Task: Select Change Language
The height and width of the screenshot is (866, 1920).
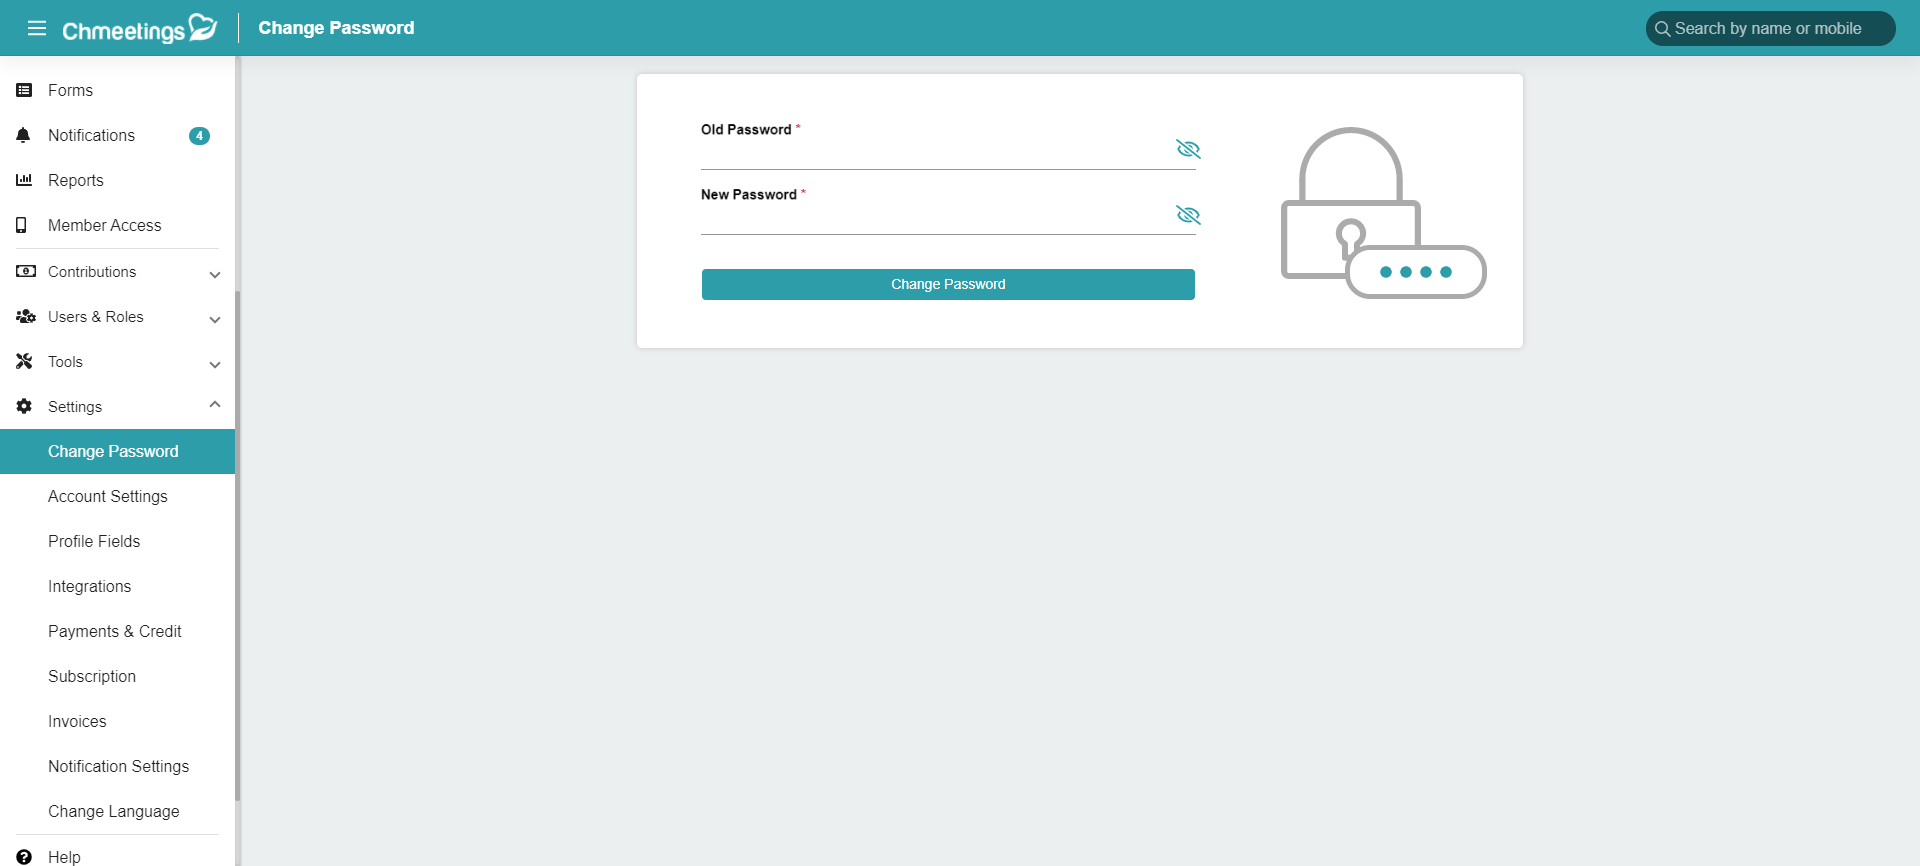Action: (117, 811)
